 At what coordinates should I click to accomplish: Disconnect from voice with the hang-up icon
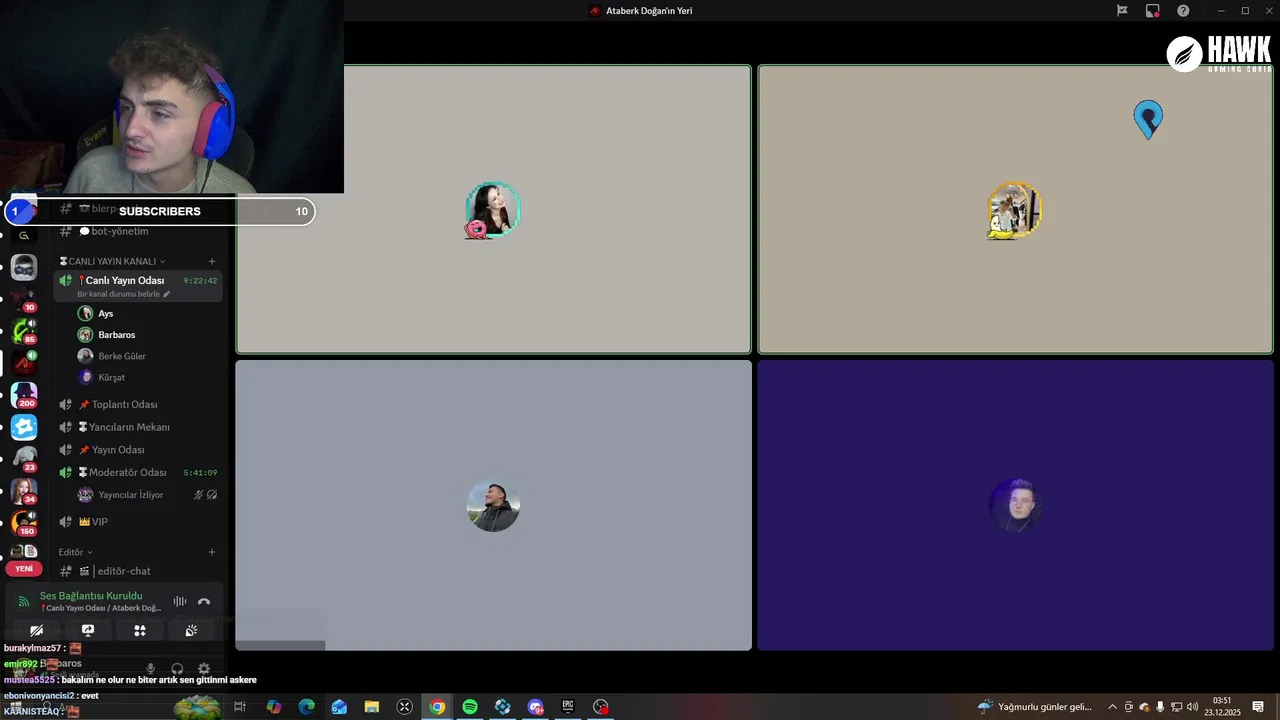204,601
